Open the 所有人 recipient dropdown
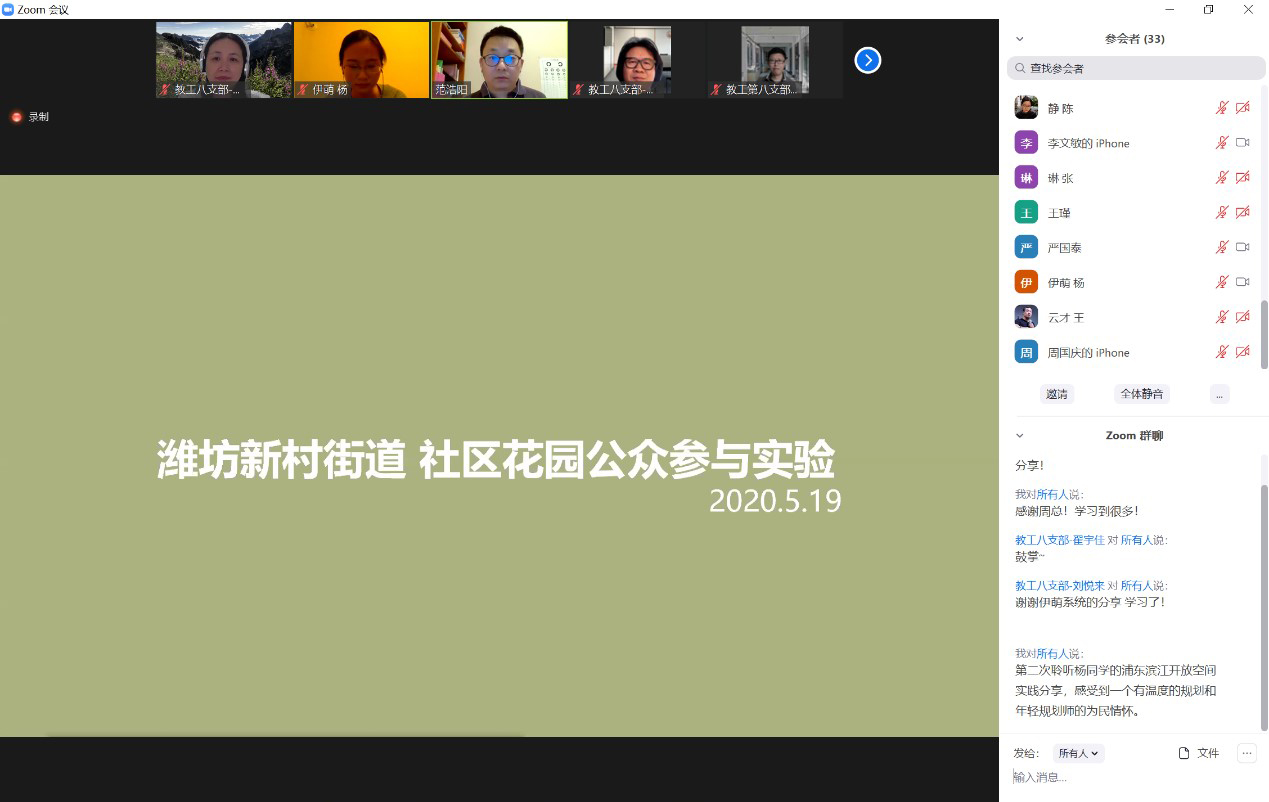This screenshot has height=802, width=1269. [1078, 753]
